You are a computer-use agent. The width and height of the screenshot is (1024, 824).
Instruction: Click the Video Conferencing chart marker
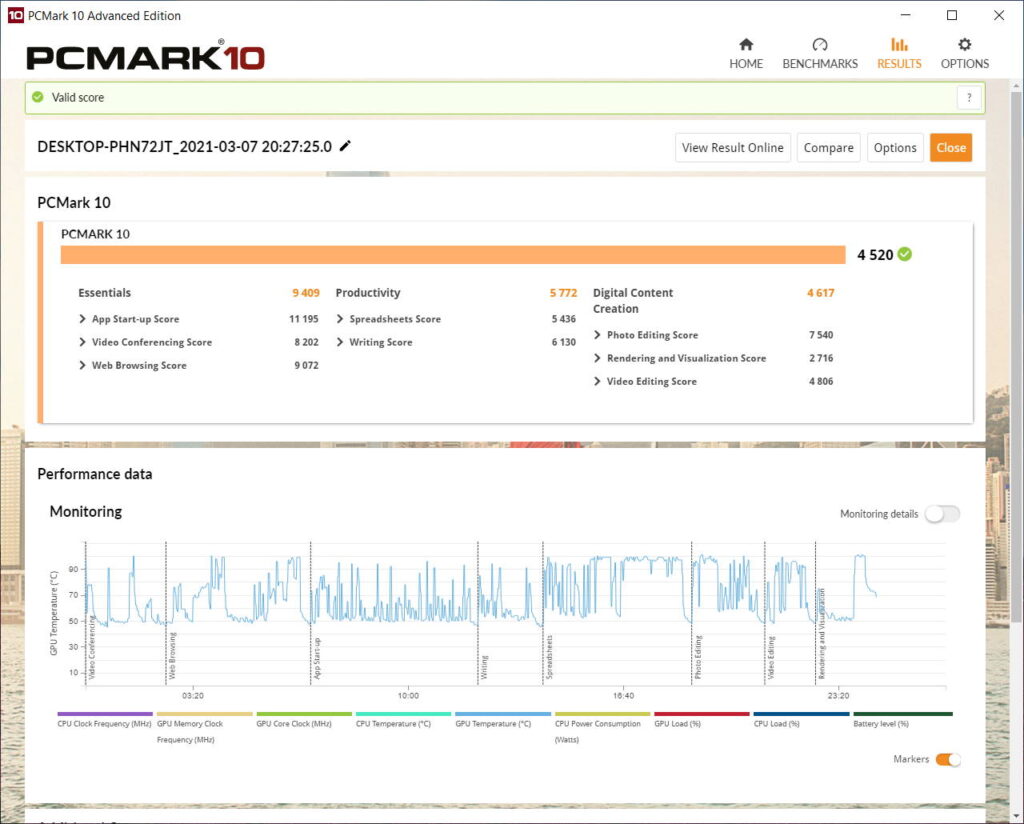coord(92,648)
